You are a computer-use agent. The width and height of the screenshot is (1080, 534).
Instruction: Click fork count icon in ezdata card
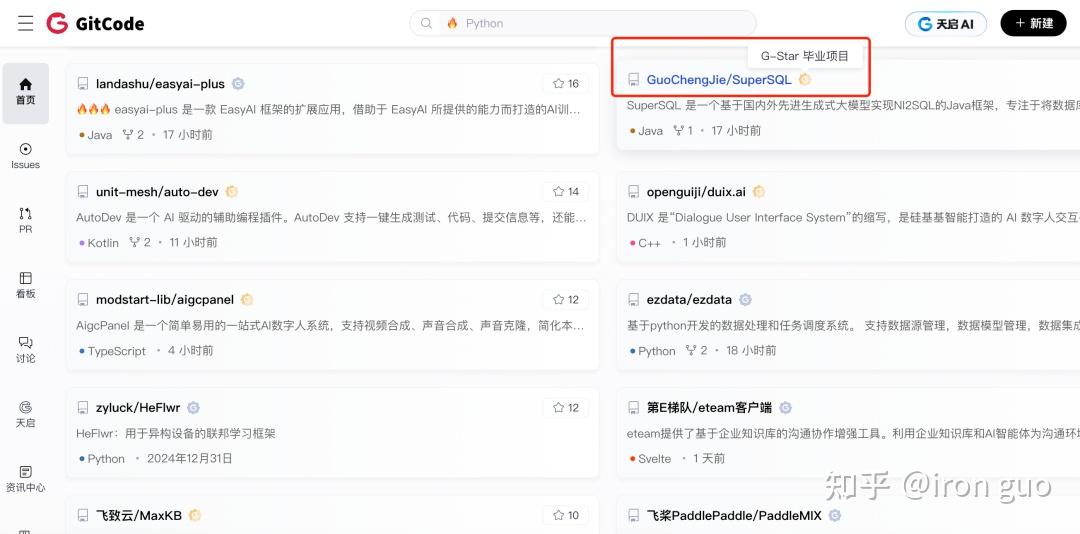click(691, 351)
